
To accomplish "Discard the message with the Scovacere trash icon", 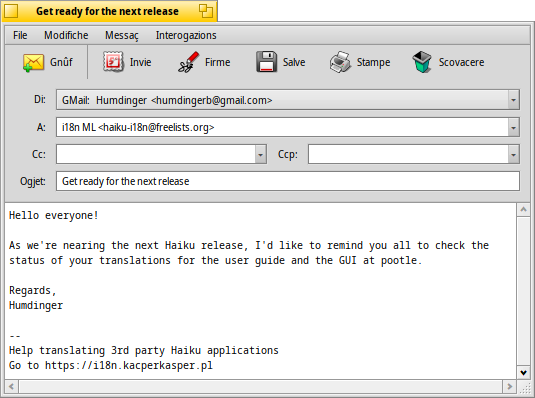I will point(422,62).
